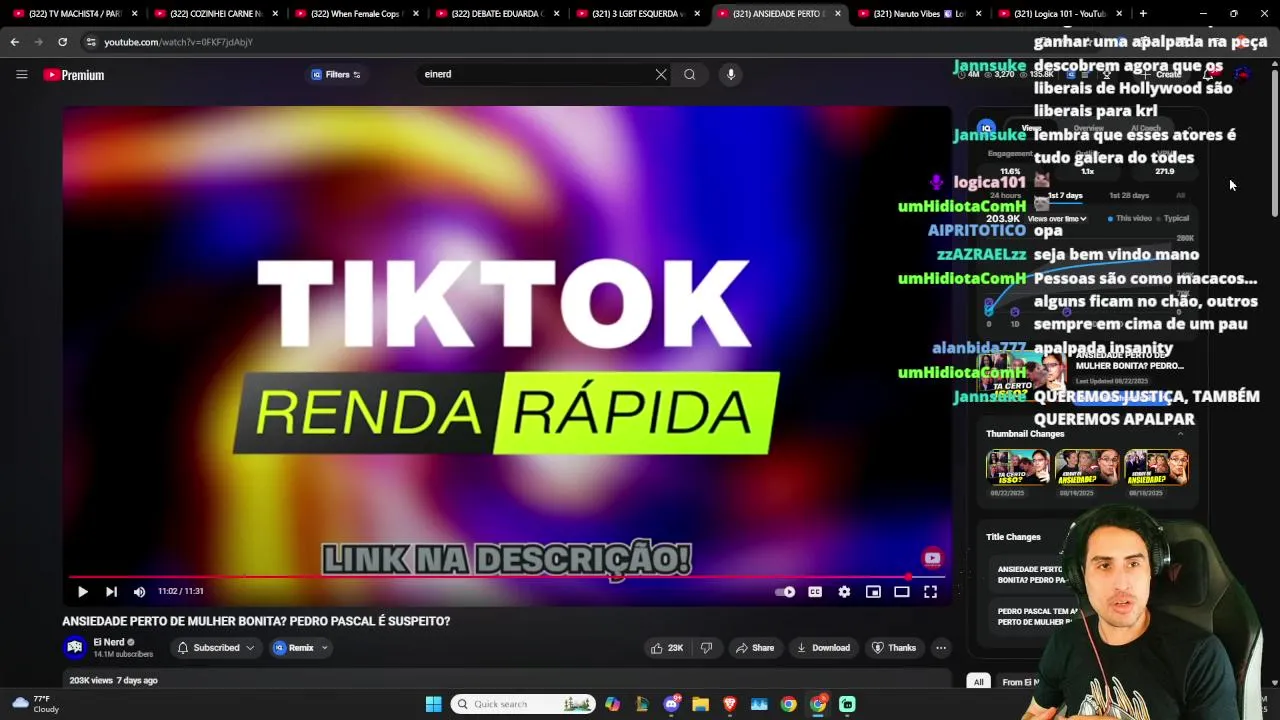The image size is (1280, 720).
Task: Select the 1st 7 days range
Action: (1065, 195)
